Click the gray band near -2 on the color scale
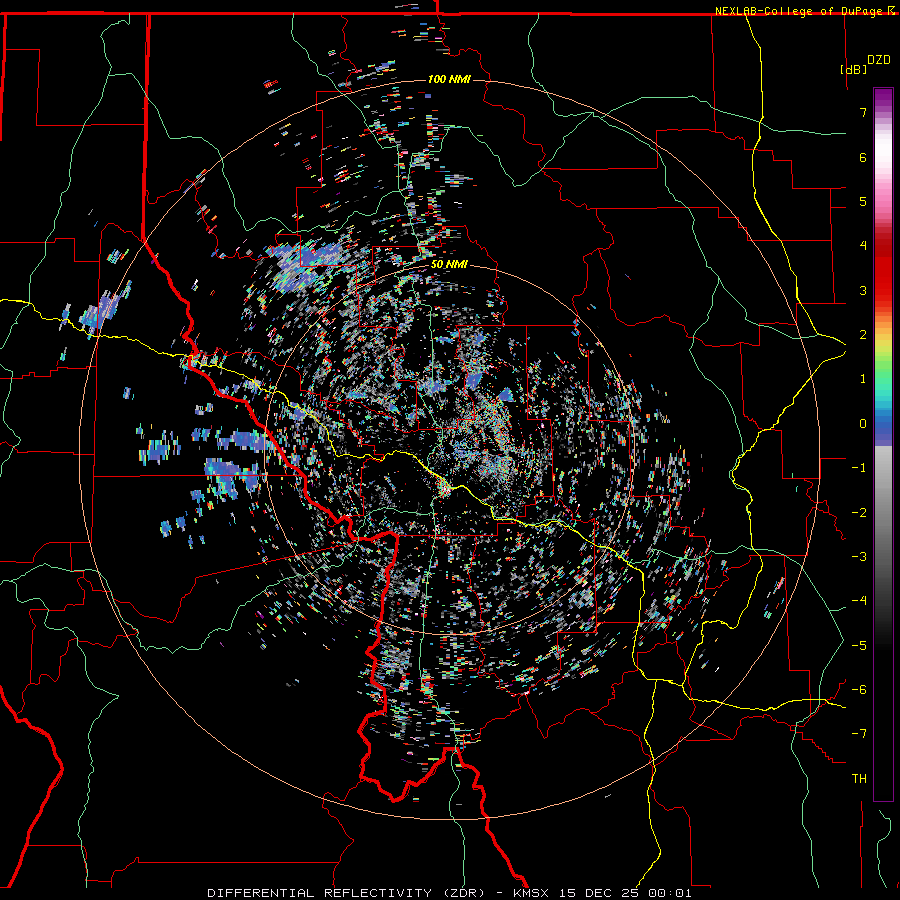Viewport: 900px width, 900px height. pos(883,512)
